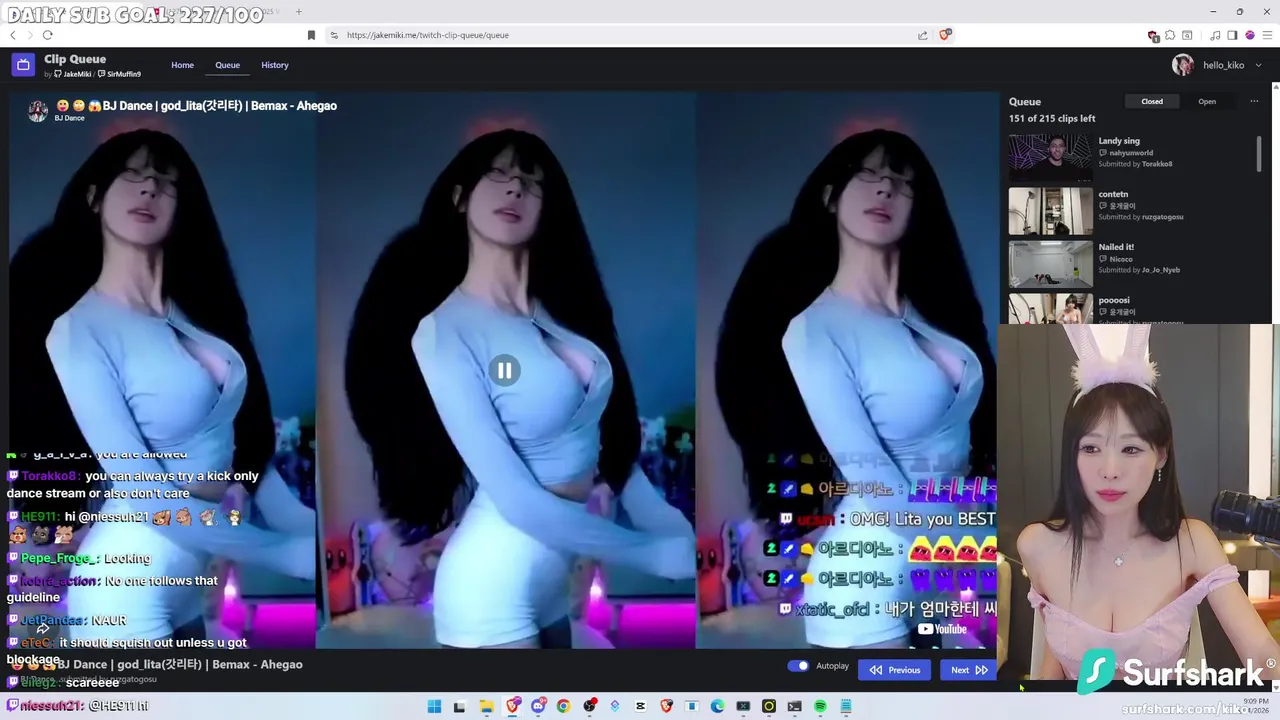Reload the page with refresh icon

point(47,35)
